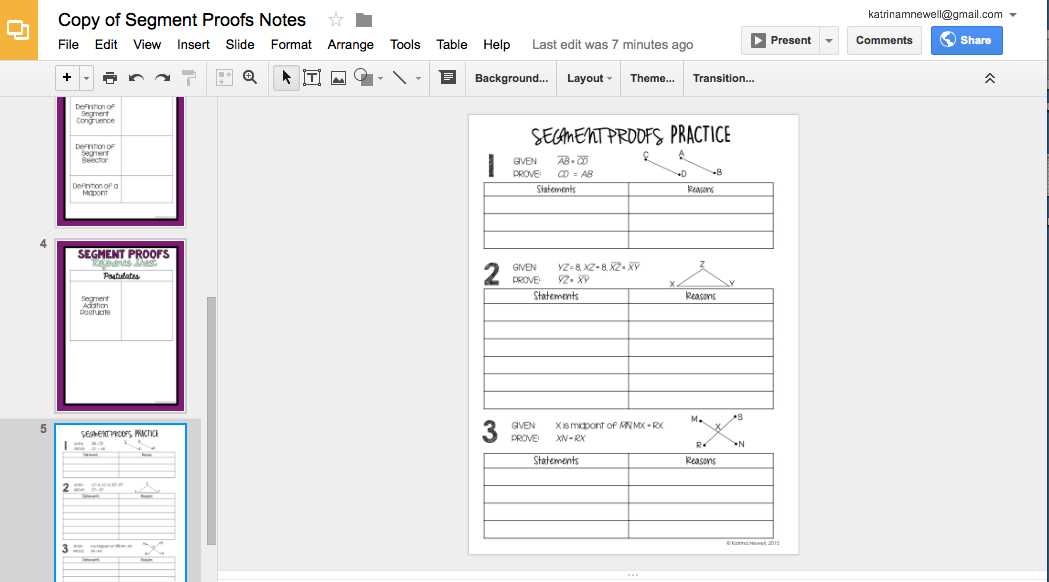Open account dropdown for katrinamnewell@gmail.com

point(1013,15)
